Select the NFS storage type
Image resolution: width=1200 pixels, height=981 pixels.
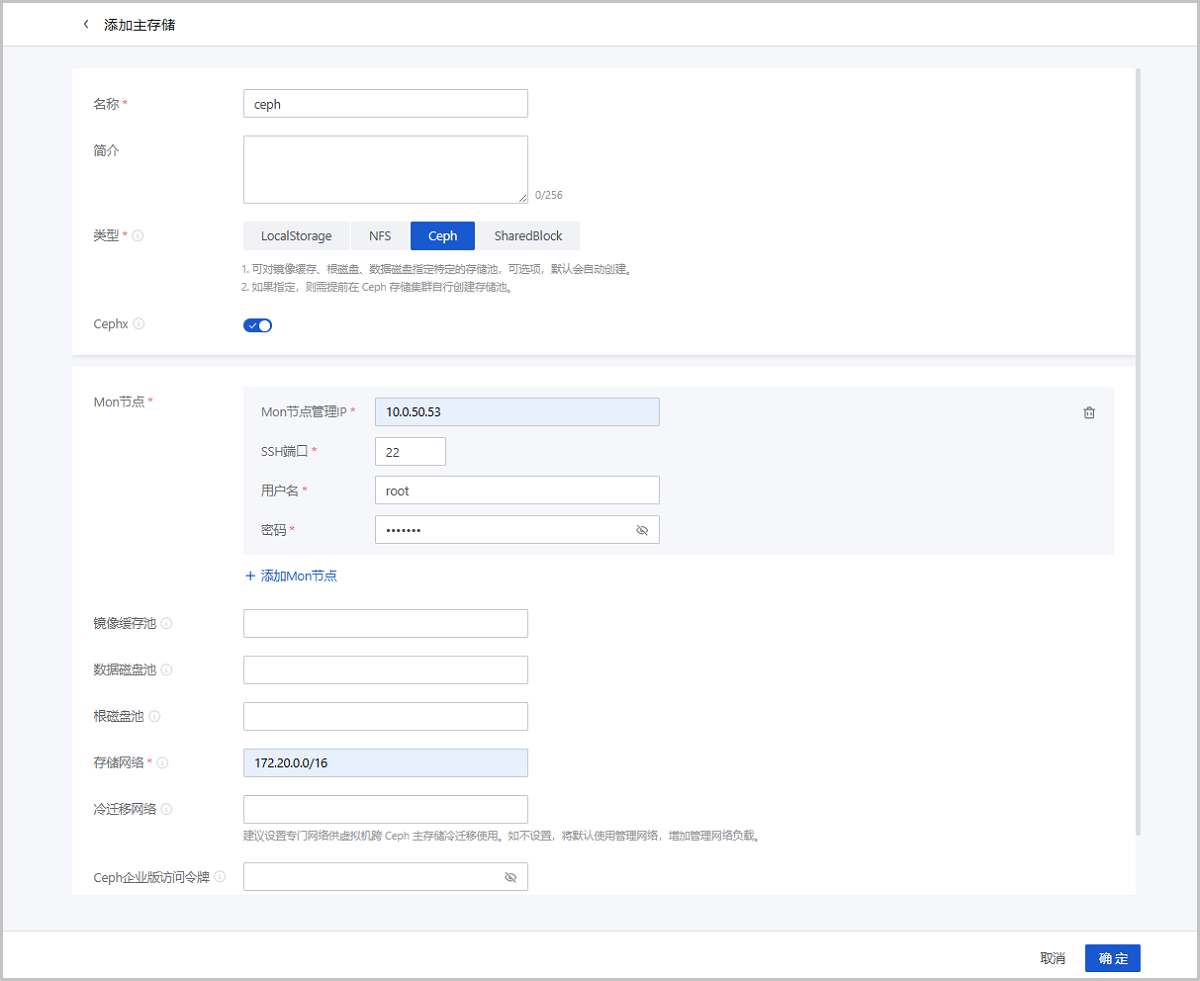point(380,236)
